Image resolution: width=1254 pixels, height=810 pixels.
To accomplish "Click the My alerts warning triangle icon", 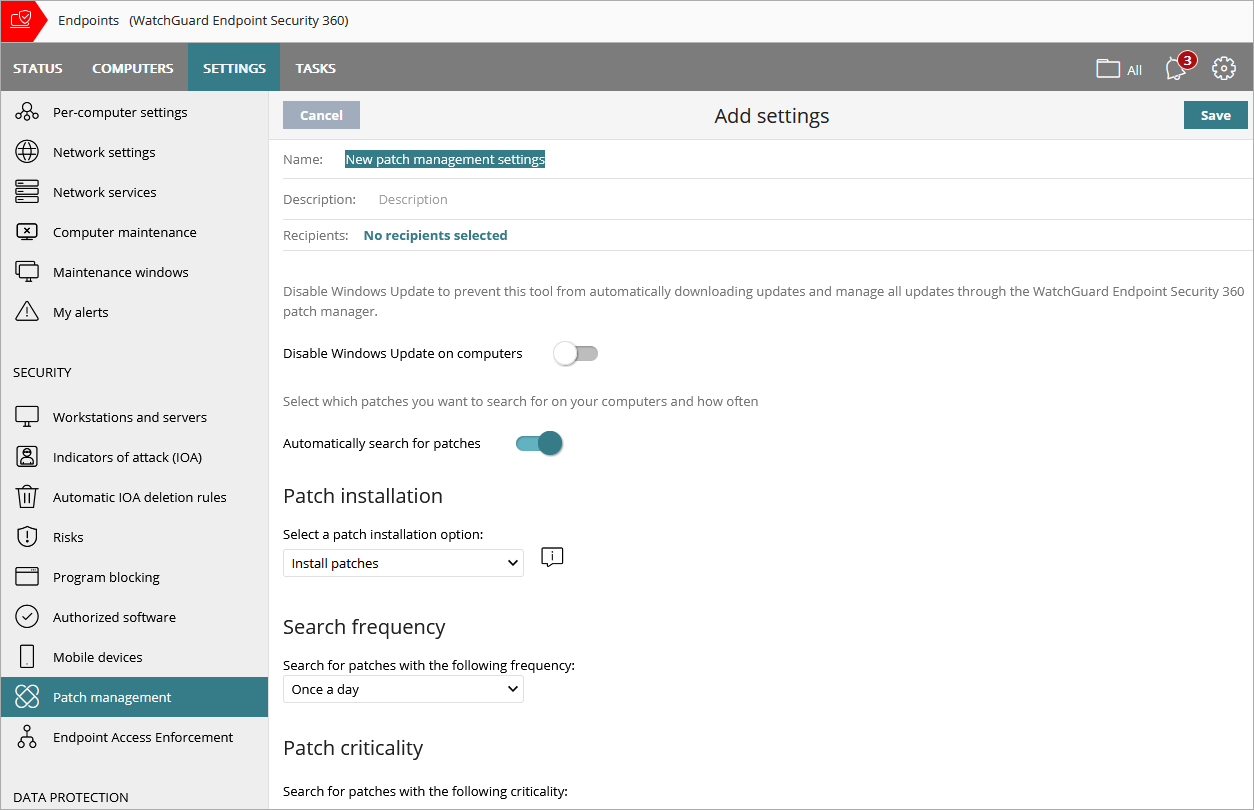I will 27,312.
